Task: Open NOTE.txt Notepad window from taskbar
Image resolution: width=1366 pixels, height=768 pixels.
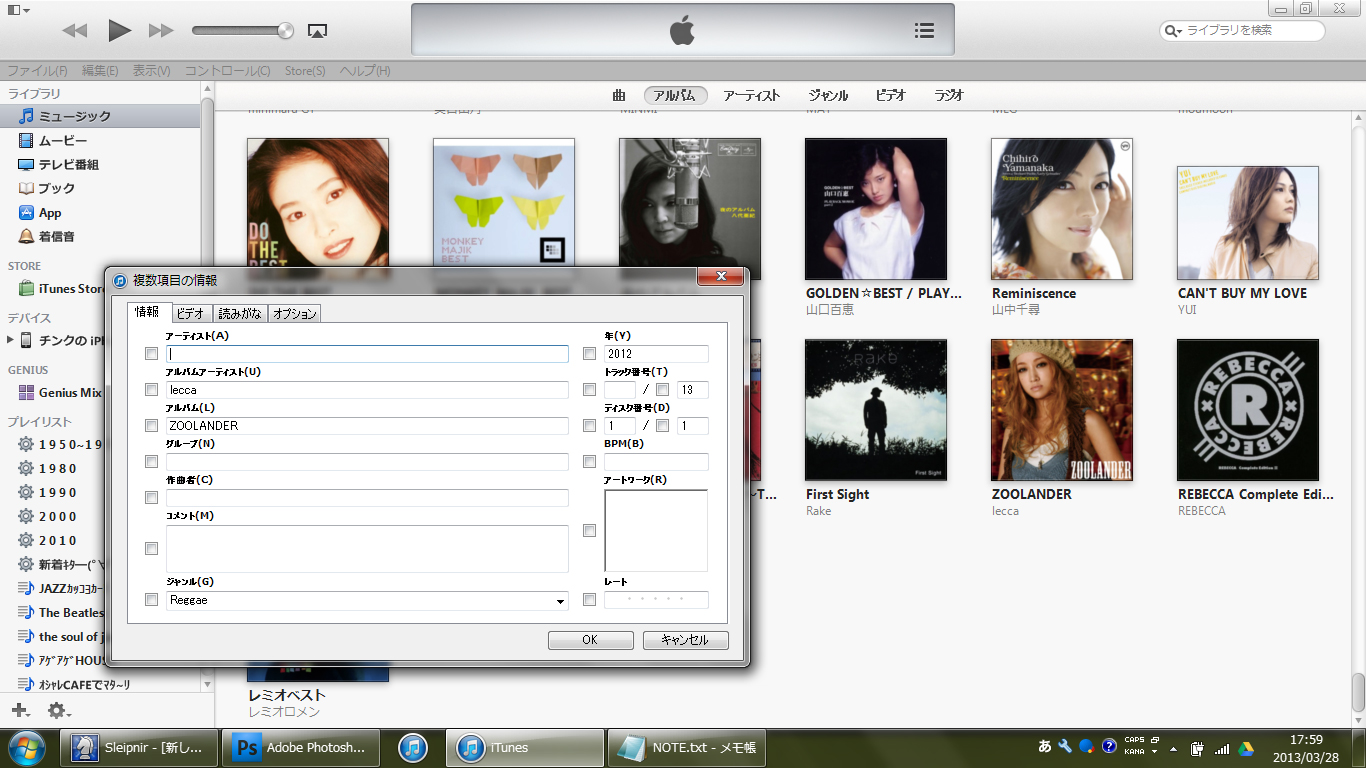Action: tap(686, 747)
